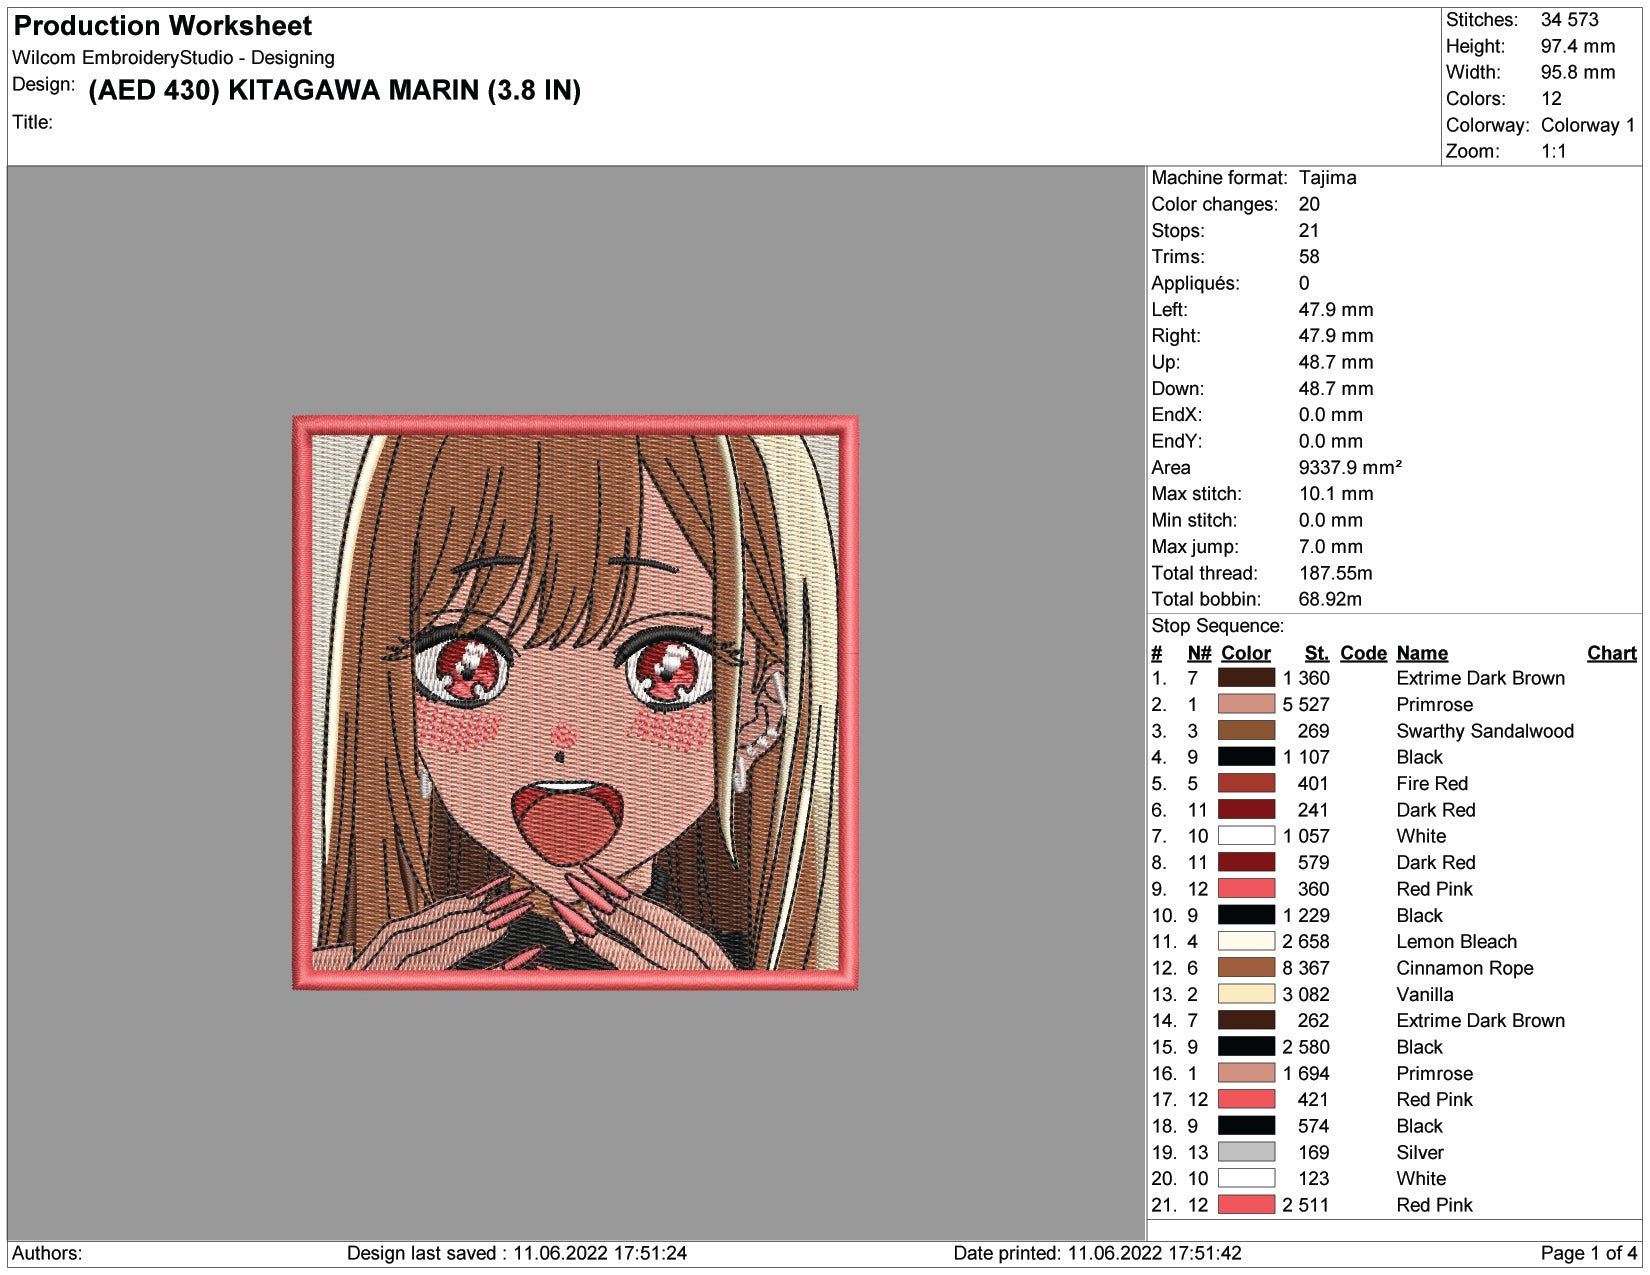Click the Swarthy Sandalwood swatch
1650x1275 pixels.
[1246, 731]
